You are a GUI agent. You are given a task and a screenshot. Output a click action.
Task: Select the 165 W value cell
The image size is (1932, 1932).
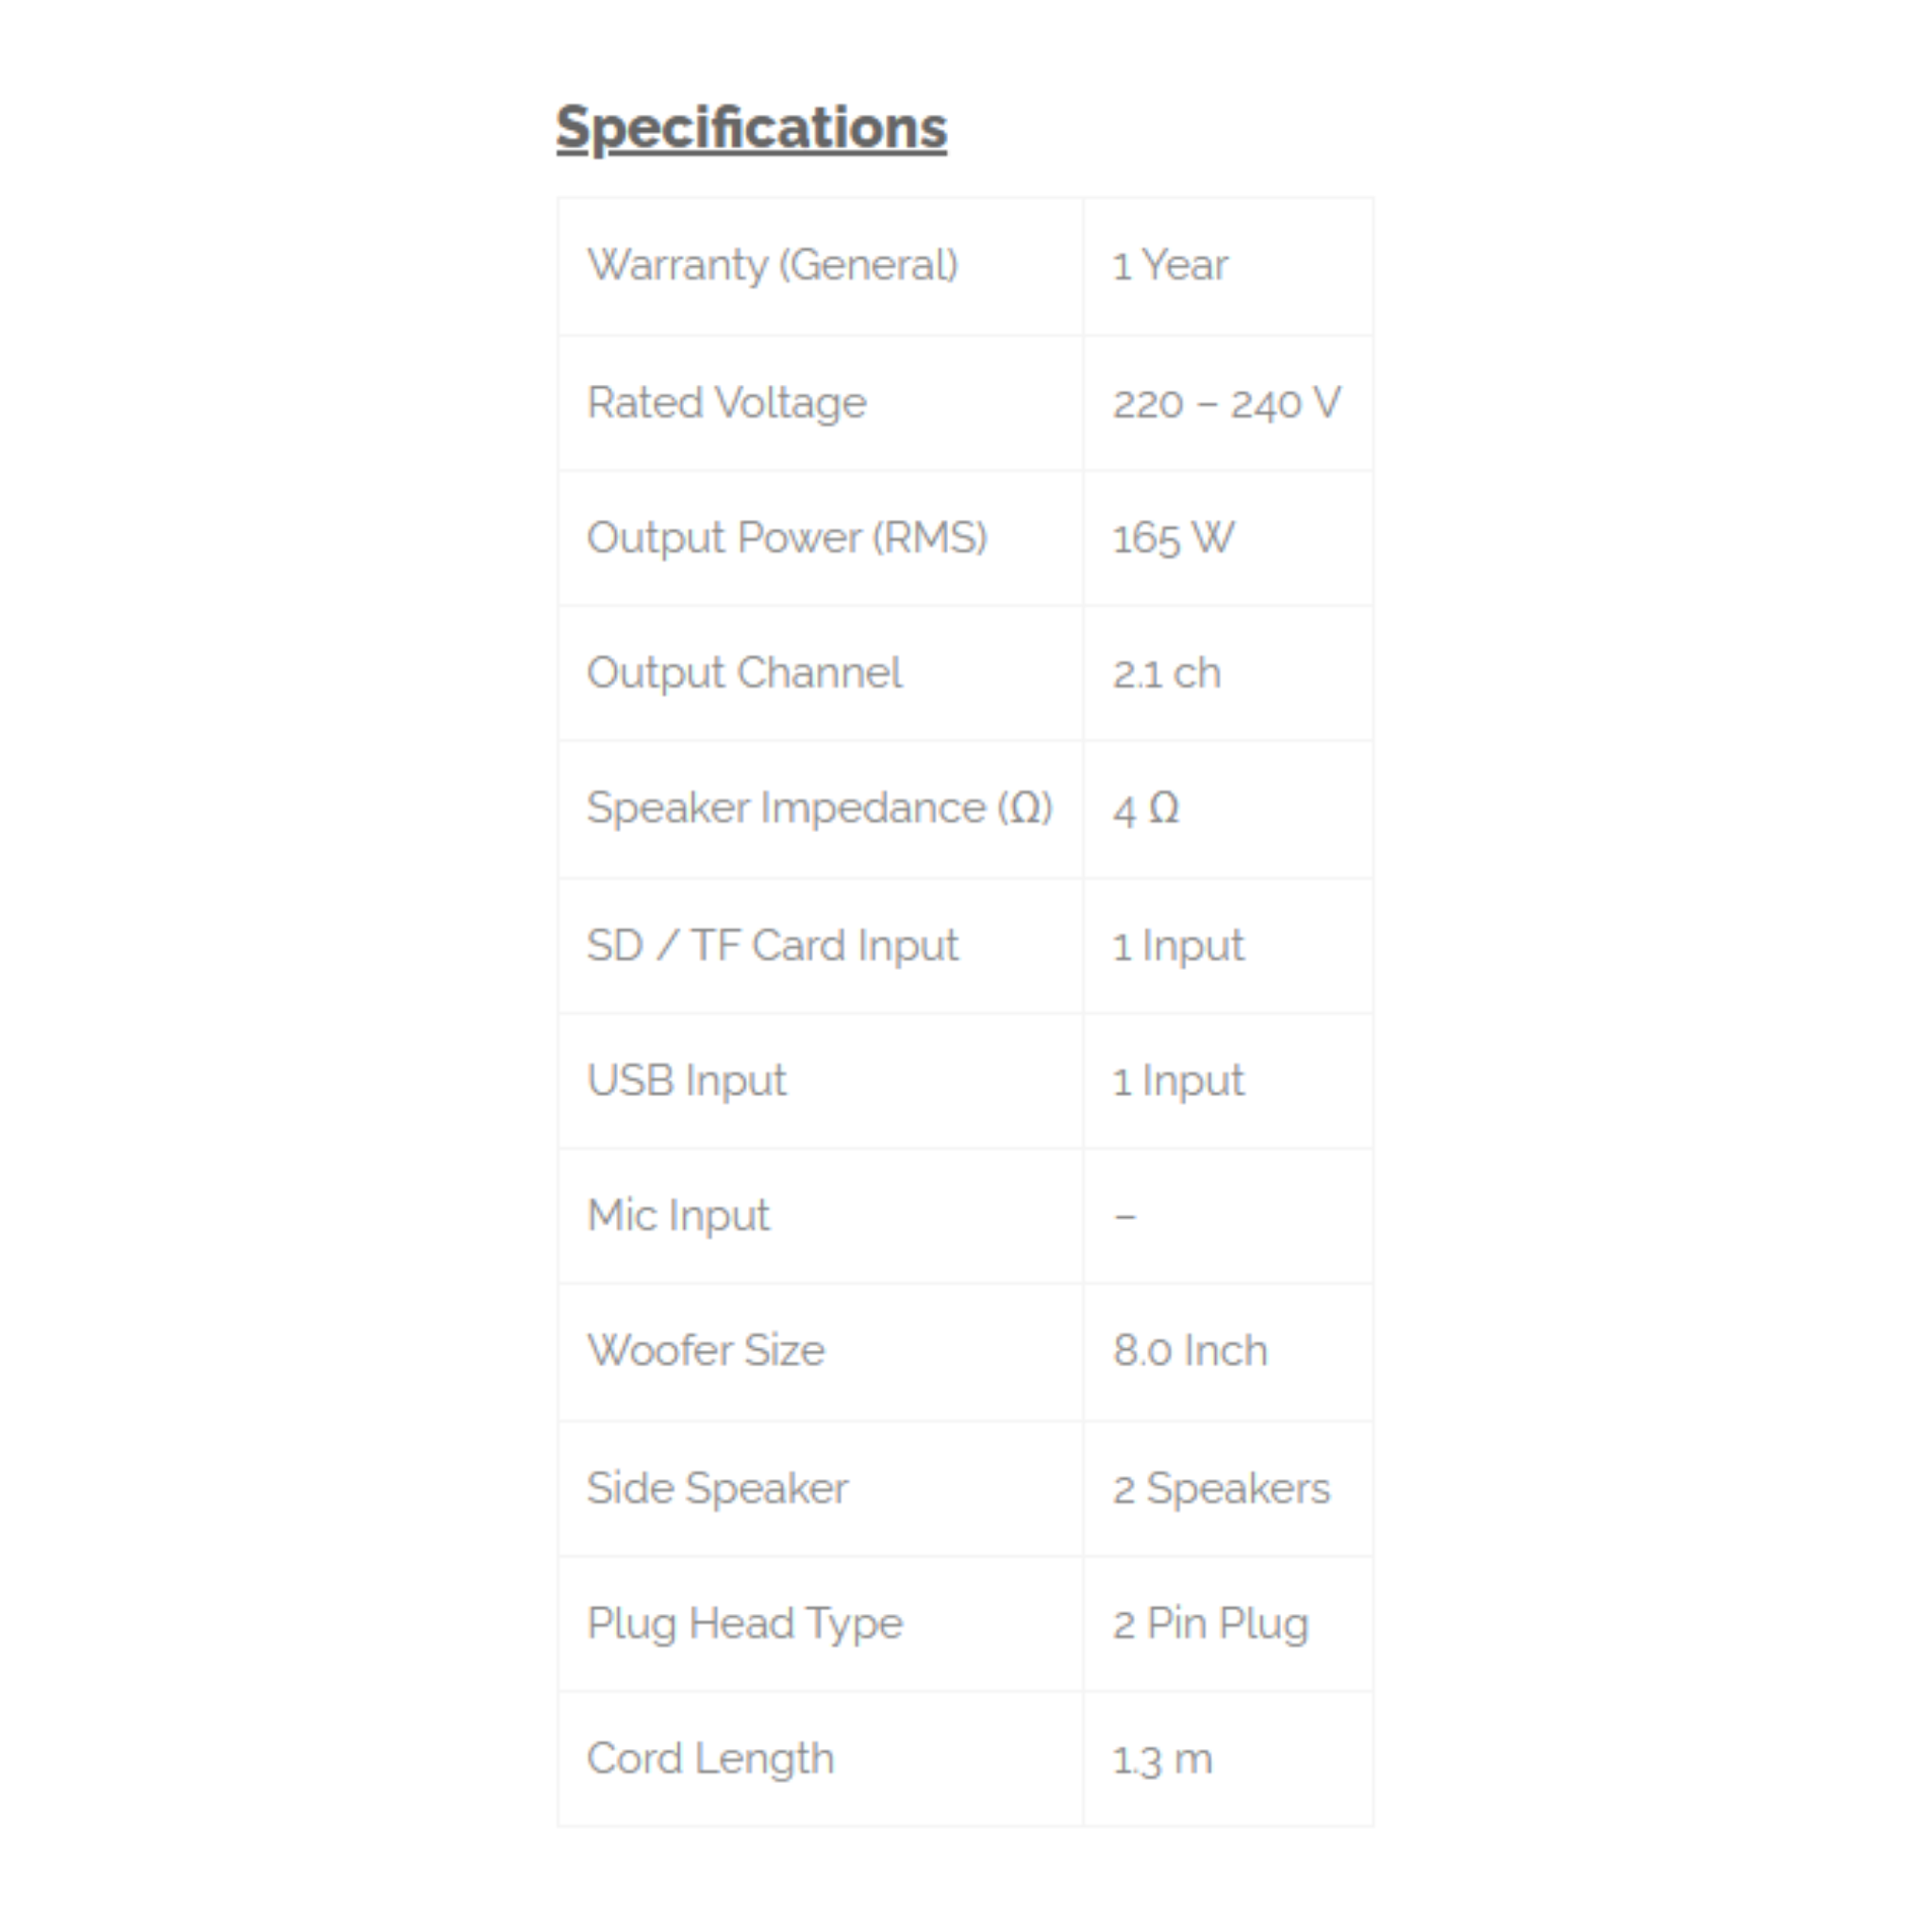[x=1173, y=538]
